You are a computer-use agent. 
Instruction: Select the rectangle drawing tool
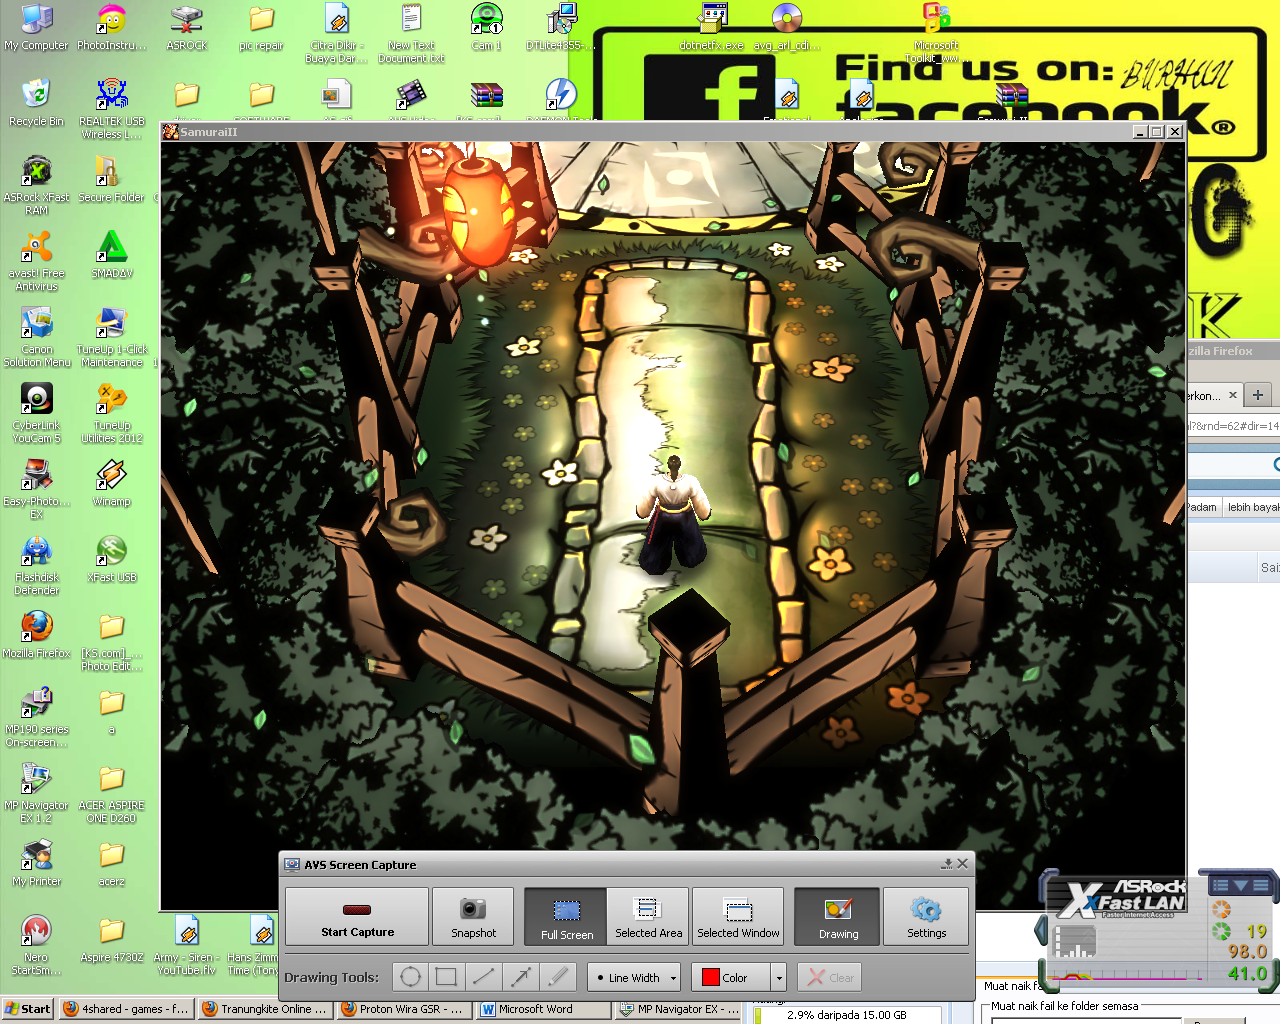click(447, 977)
